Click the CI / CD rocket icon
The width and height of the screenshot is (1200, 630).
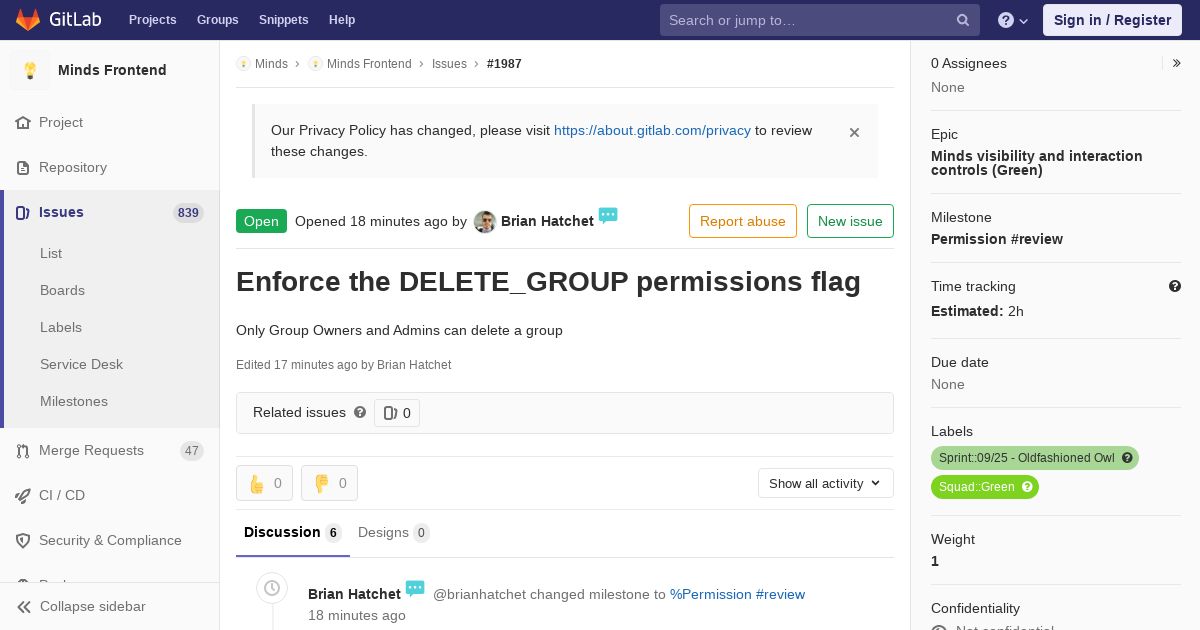tap(23, 496)
